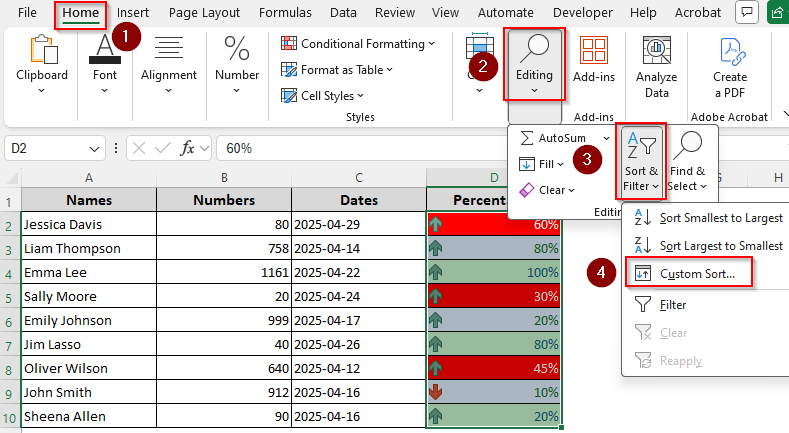Click formula bar showing 60%
789x433 pixels.
pyautogui.click(x=362, y=148)
